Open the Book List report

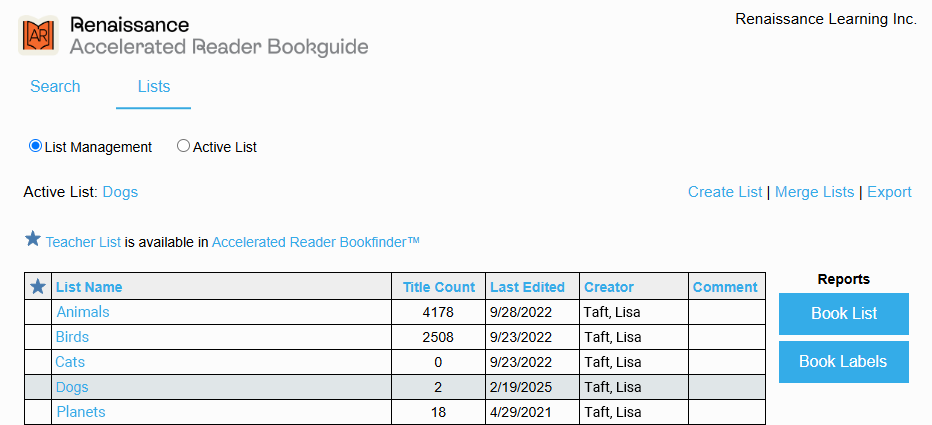[x=843, y=314]
